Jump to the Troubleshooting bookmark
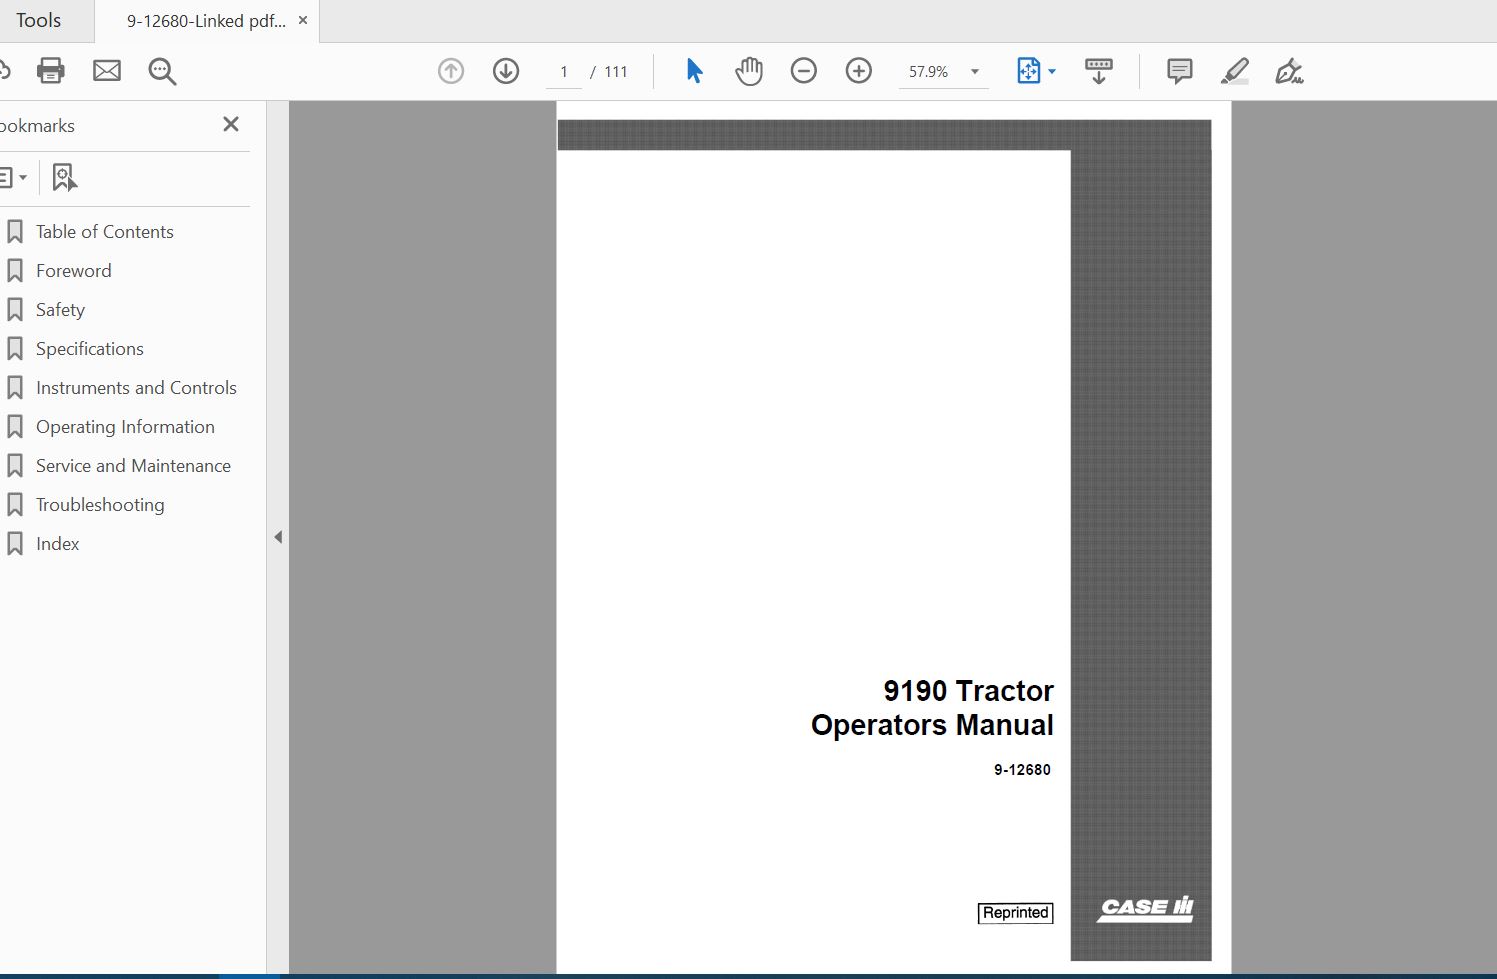 tap(100, 504)
